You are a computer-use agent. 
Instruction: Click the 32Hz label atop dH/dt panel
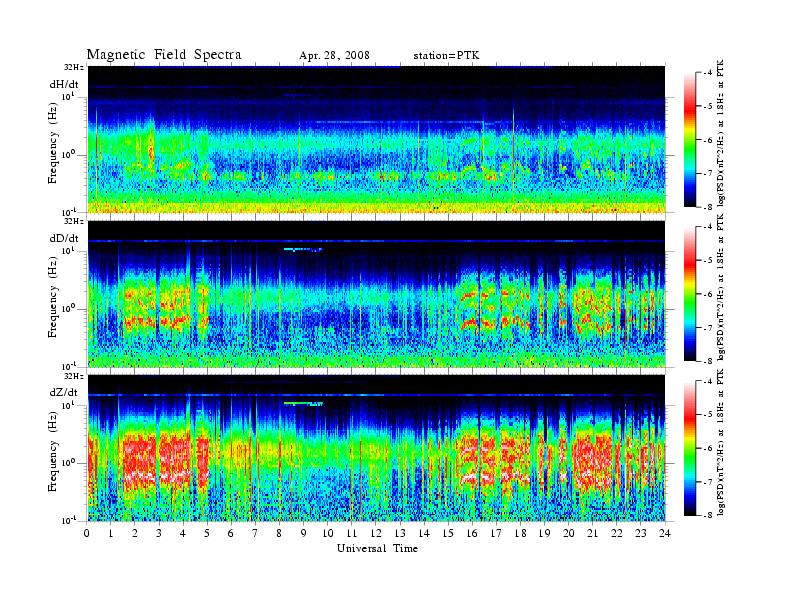click(x=74, y=67)
